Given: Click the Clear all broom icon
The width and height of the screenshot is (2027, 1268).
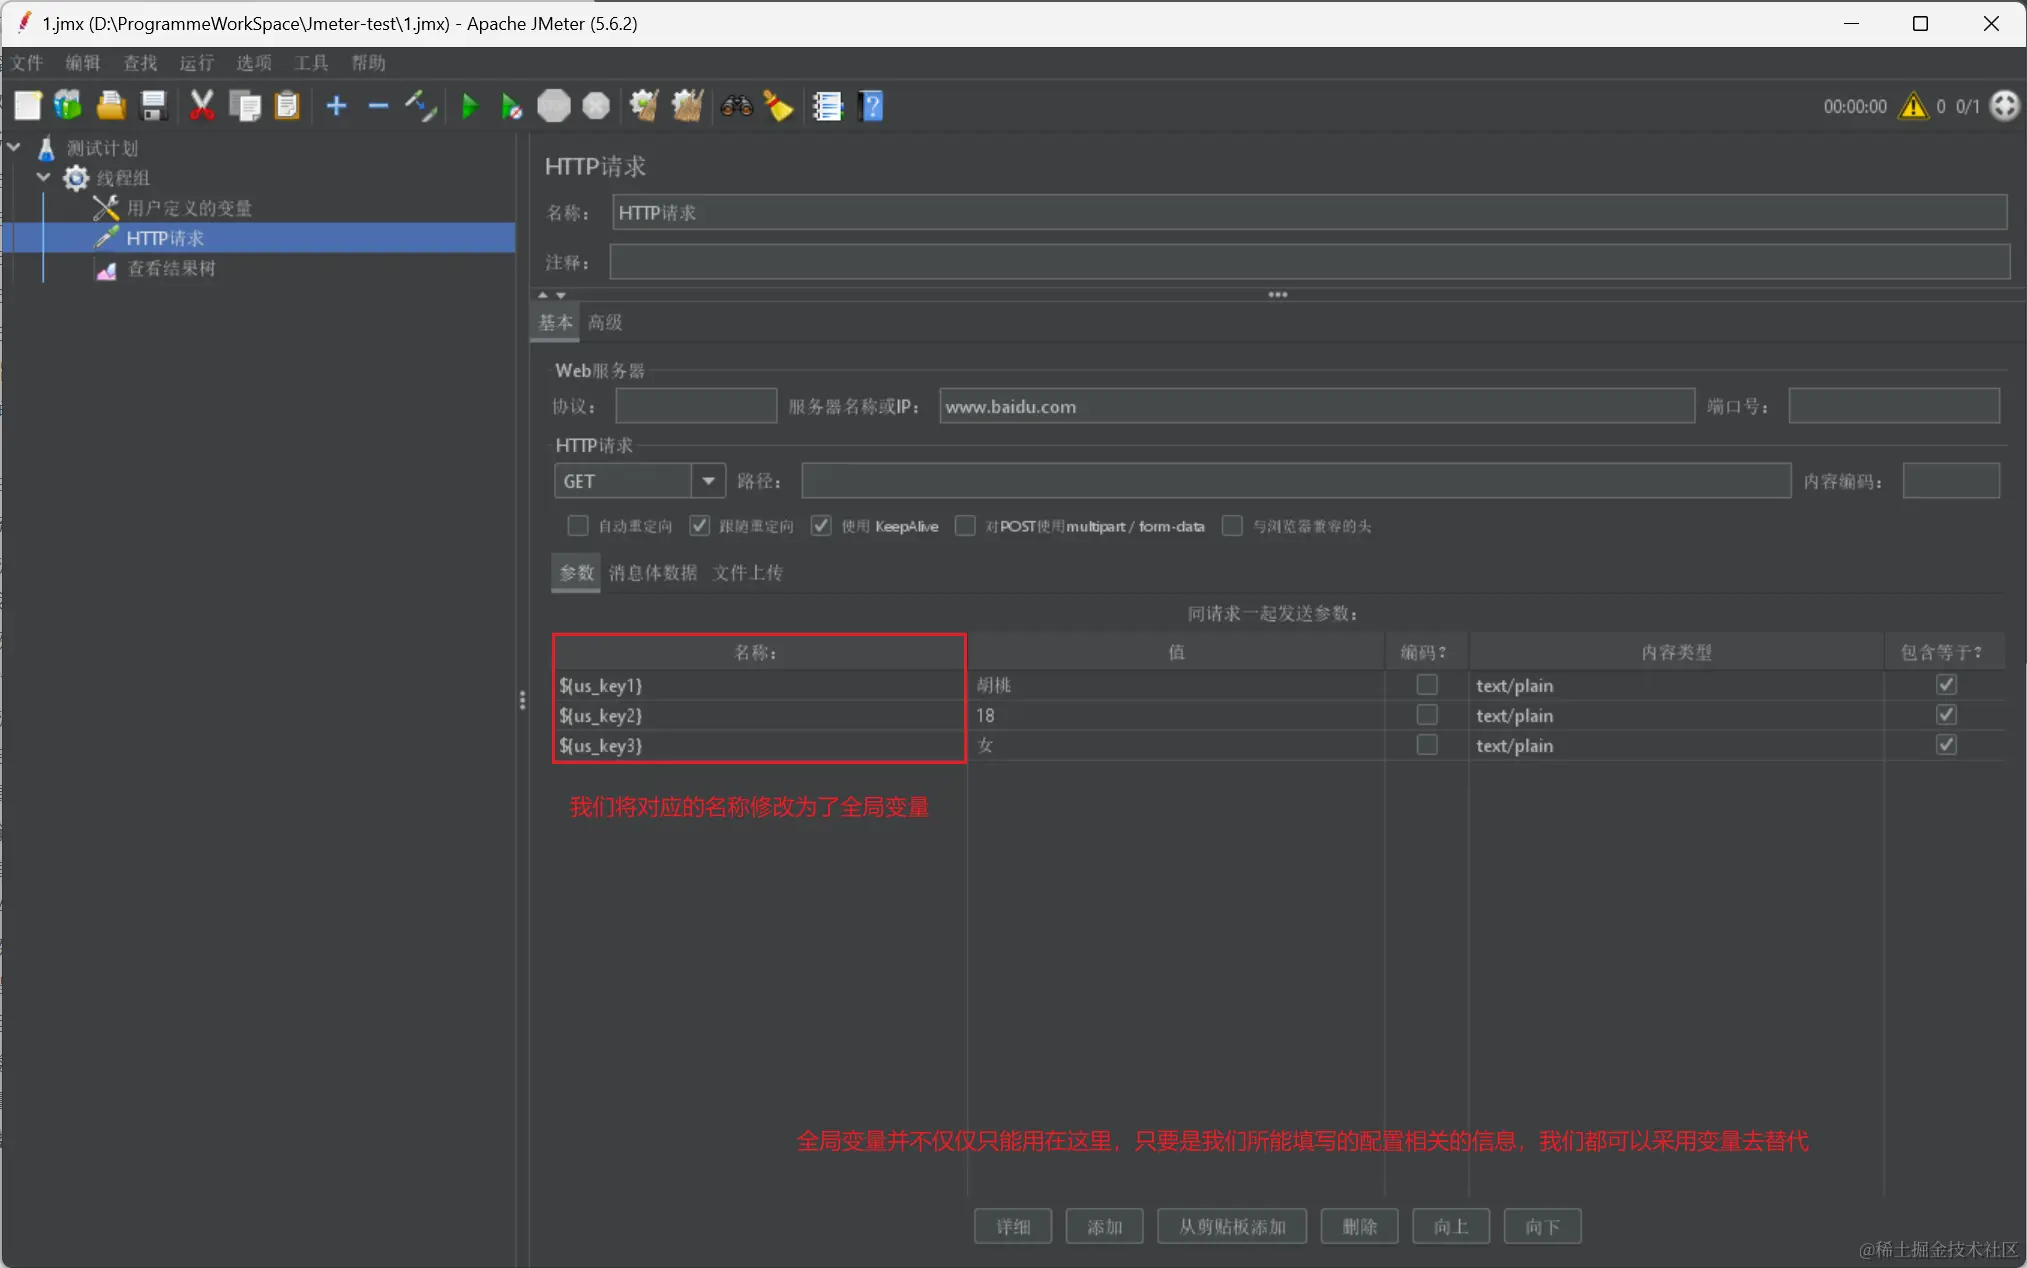Looking at the screenshot, I should point(687,106).
